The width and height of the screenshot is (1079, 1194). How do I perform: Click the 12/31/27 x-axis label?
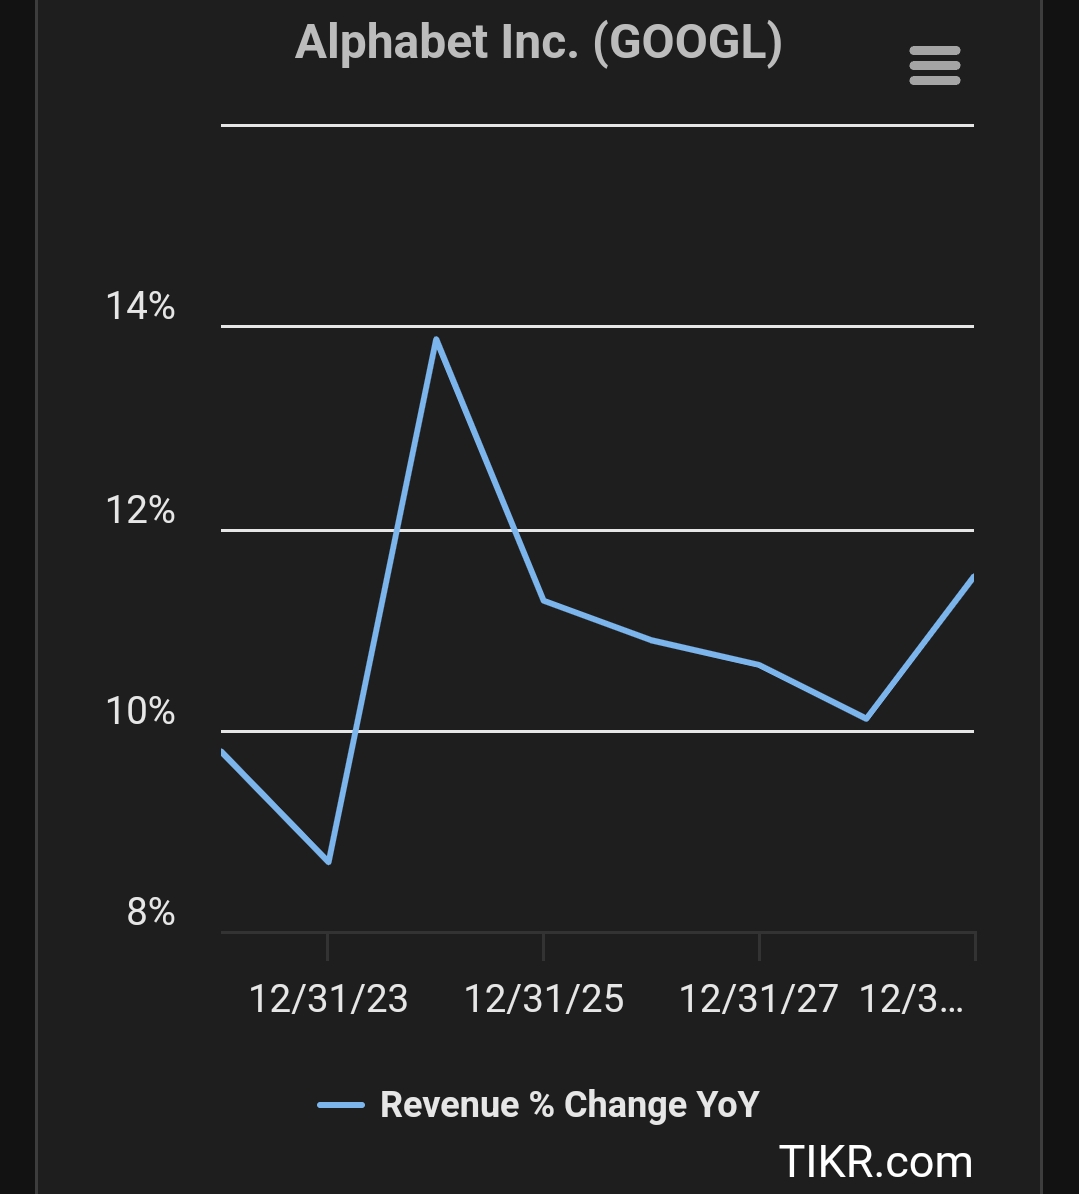(758, 999)
